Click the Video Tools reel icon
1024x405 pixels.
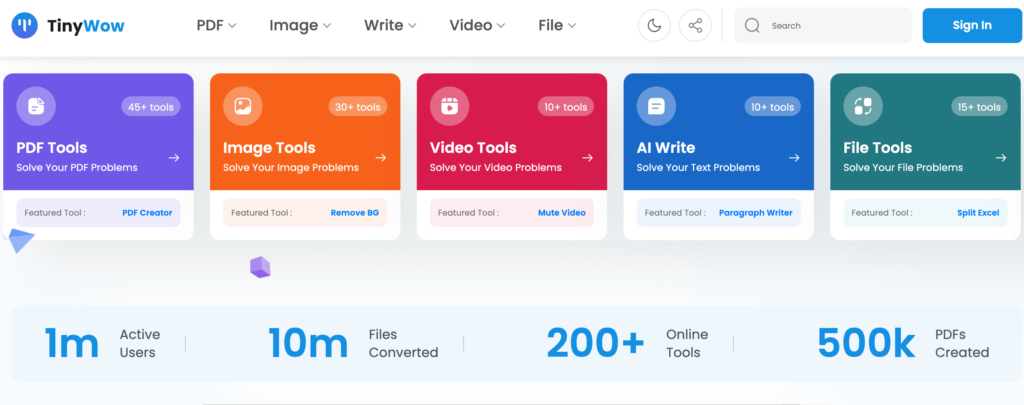(449, 106)
